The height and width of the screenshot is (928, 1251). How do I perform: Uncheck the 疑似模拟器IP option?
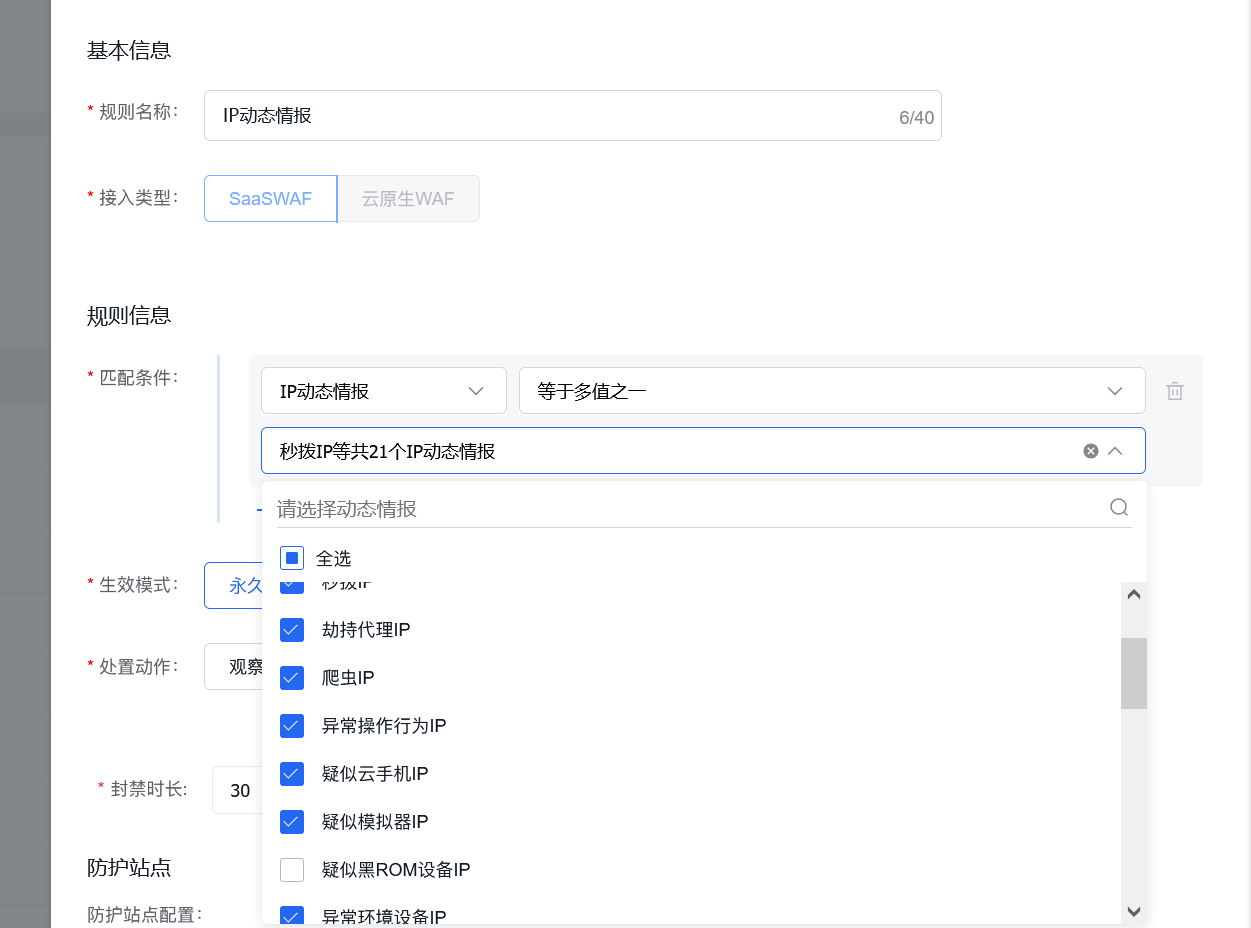292,821
